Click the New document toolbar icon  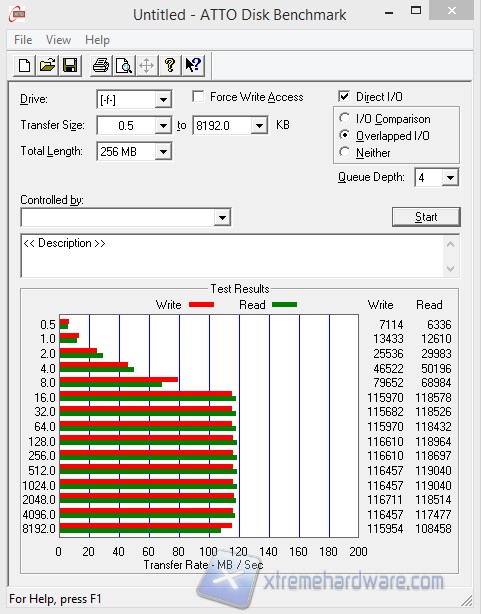click(24, 65)
